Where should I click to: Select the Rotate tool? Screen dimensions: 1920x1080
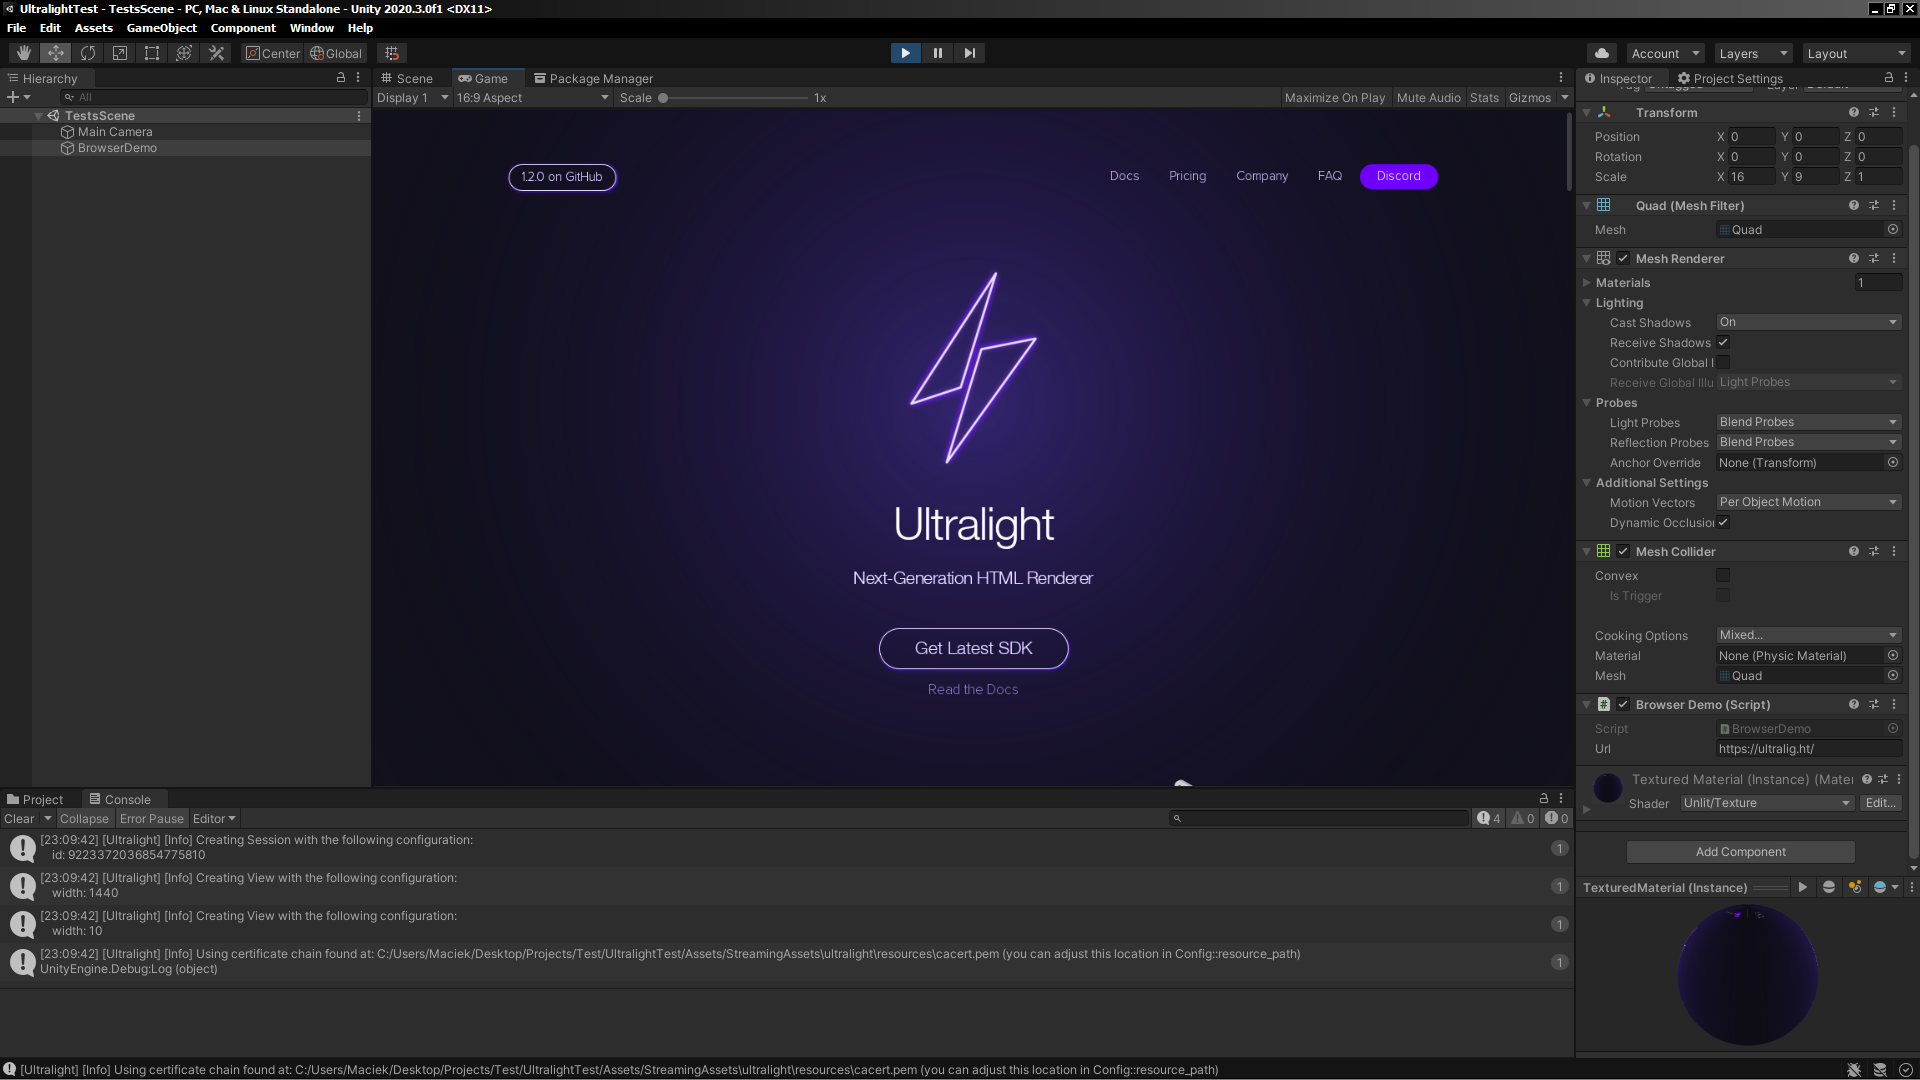(88, 53)
